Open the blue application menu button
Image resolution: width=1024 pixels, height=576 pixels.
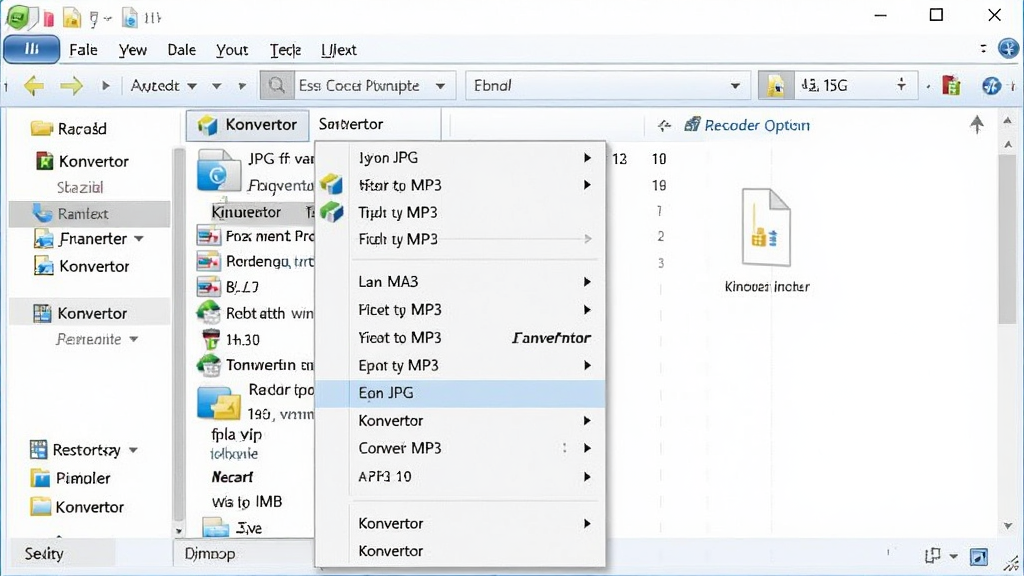point(31,50)
